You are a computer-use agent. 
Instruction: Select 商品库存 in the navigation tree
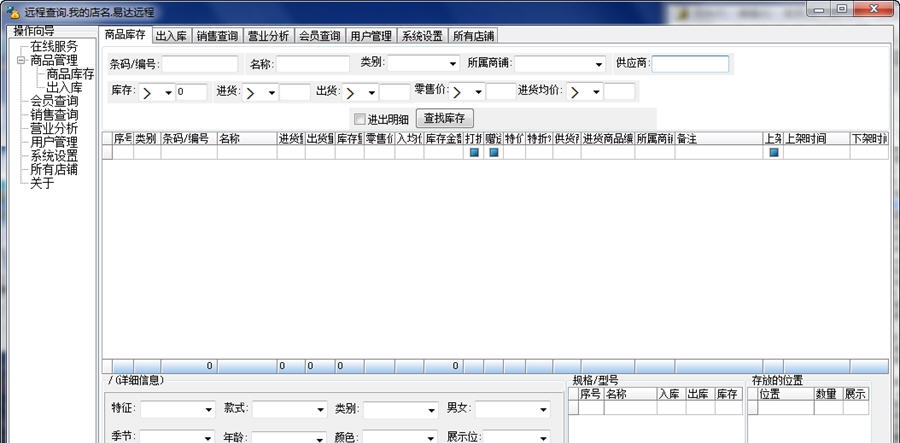point(70,74)
